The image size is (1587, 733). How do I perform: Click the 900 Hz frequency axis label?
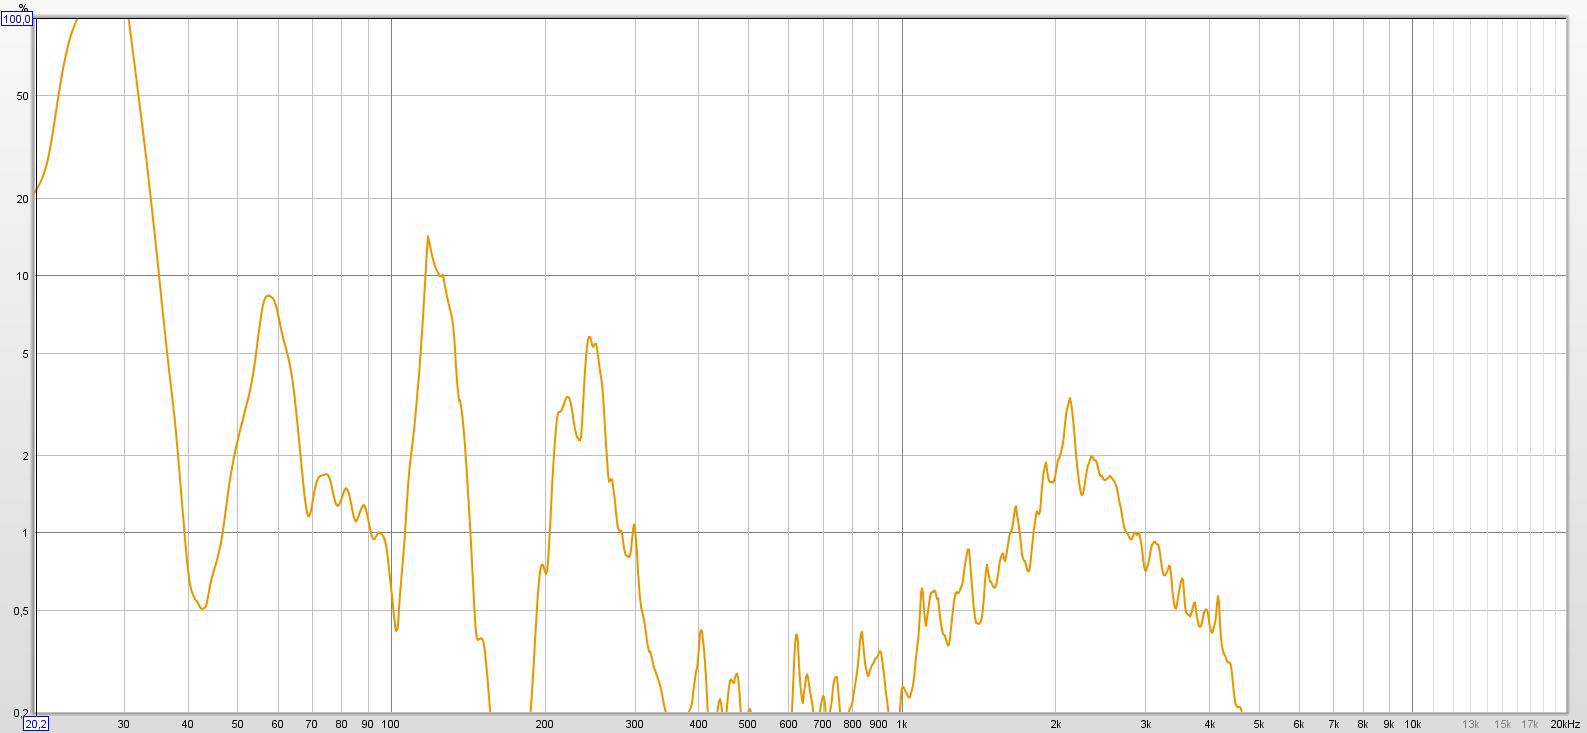[x=878, y=724]
